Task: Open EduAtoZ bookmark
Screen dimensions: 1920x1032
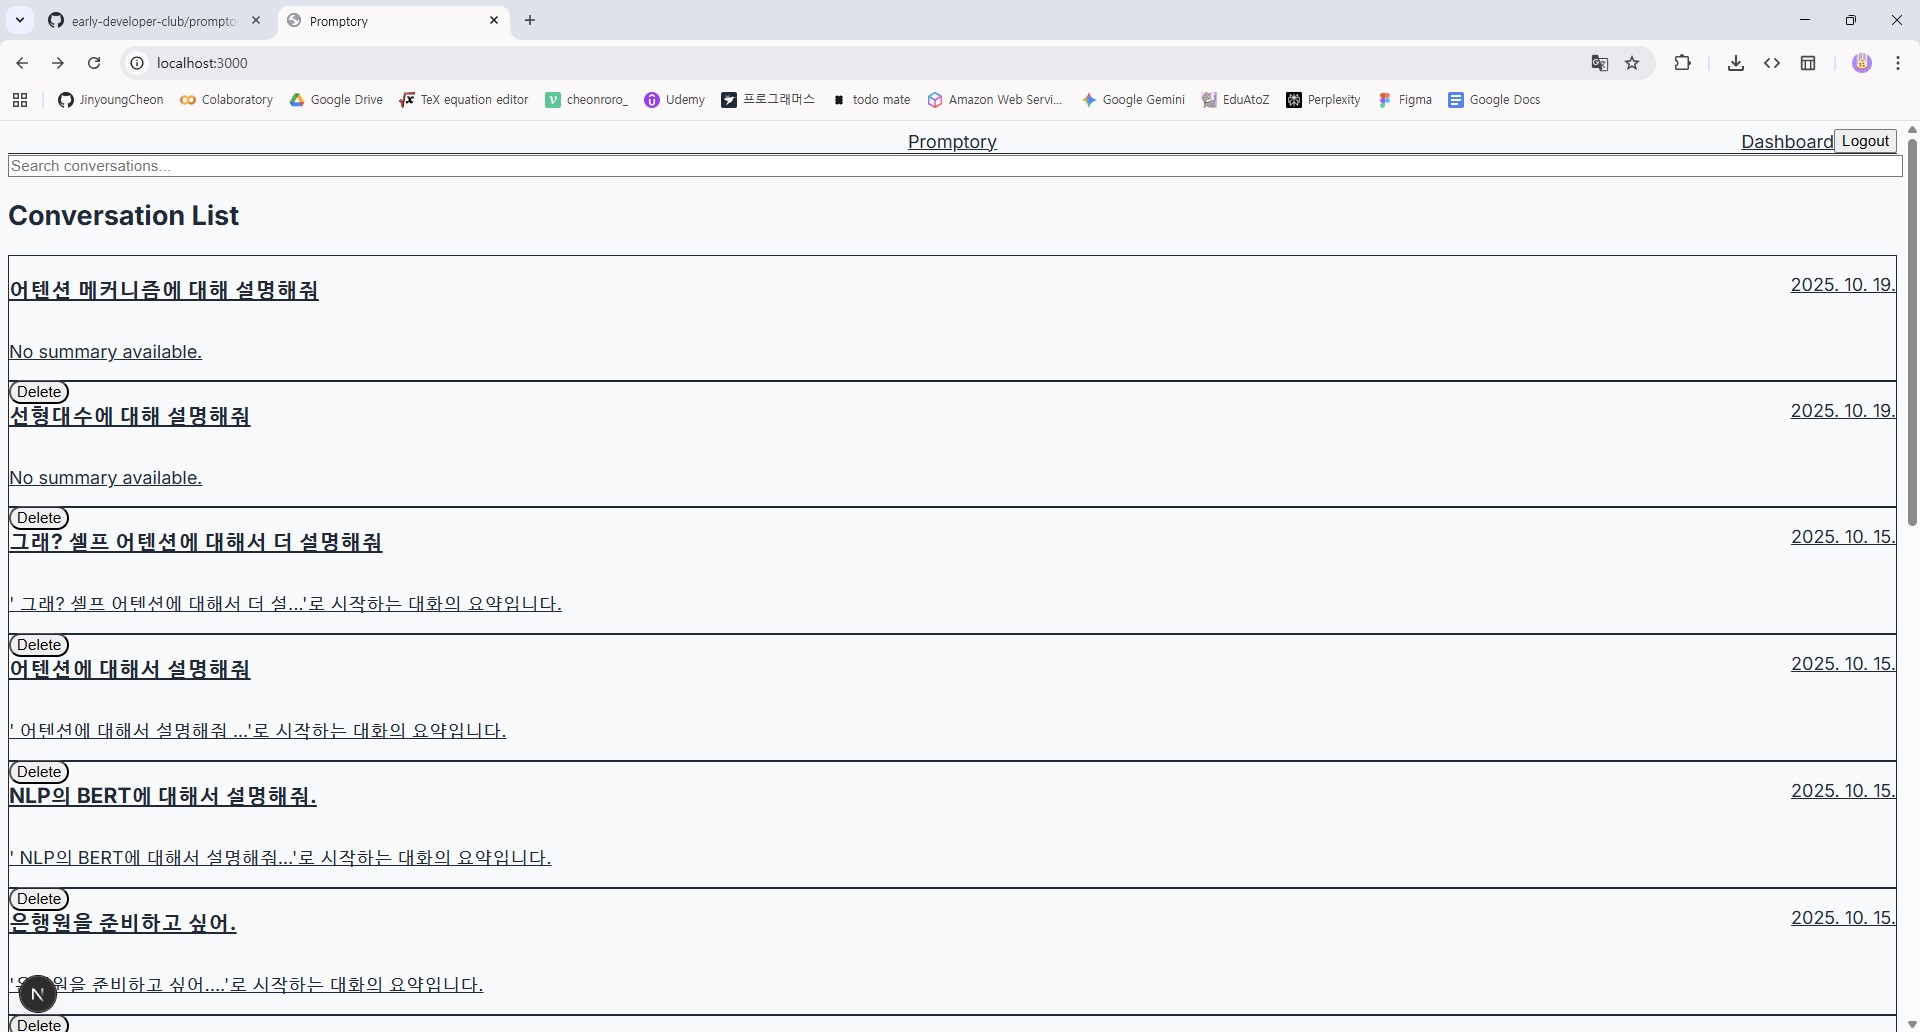Action: [1236, 100]
